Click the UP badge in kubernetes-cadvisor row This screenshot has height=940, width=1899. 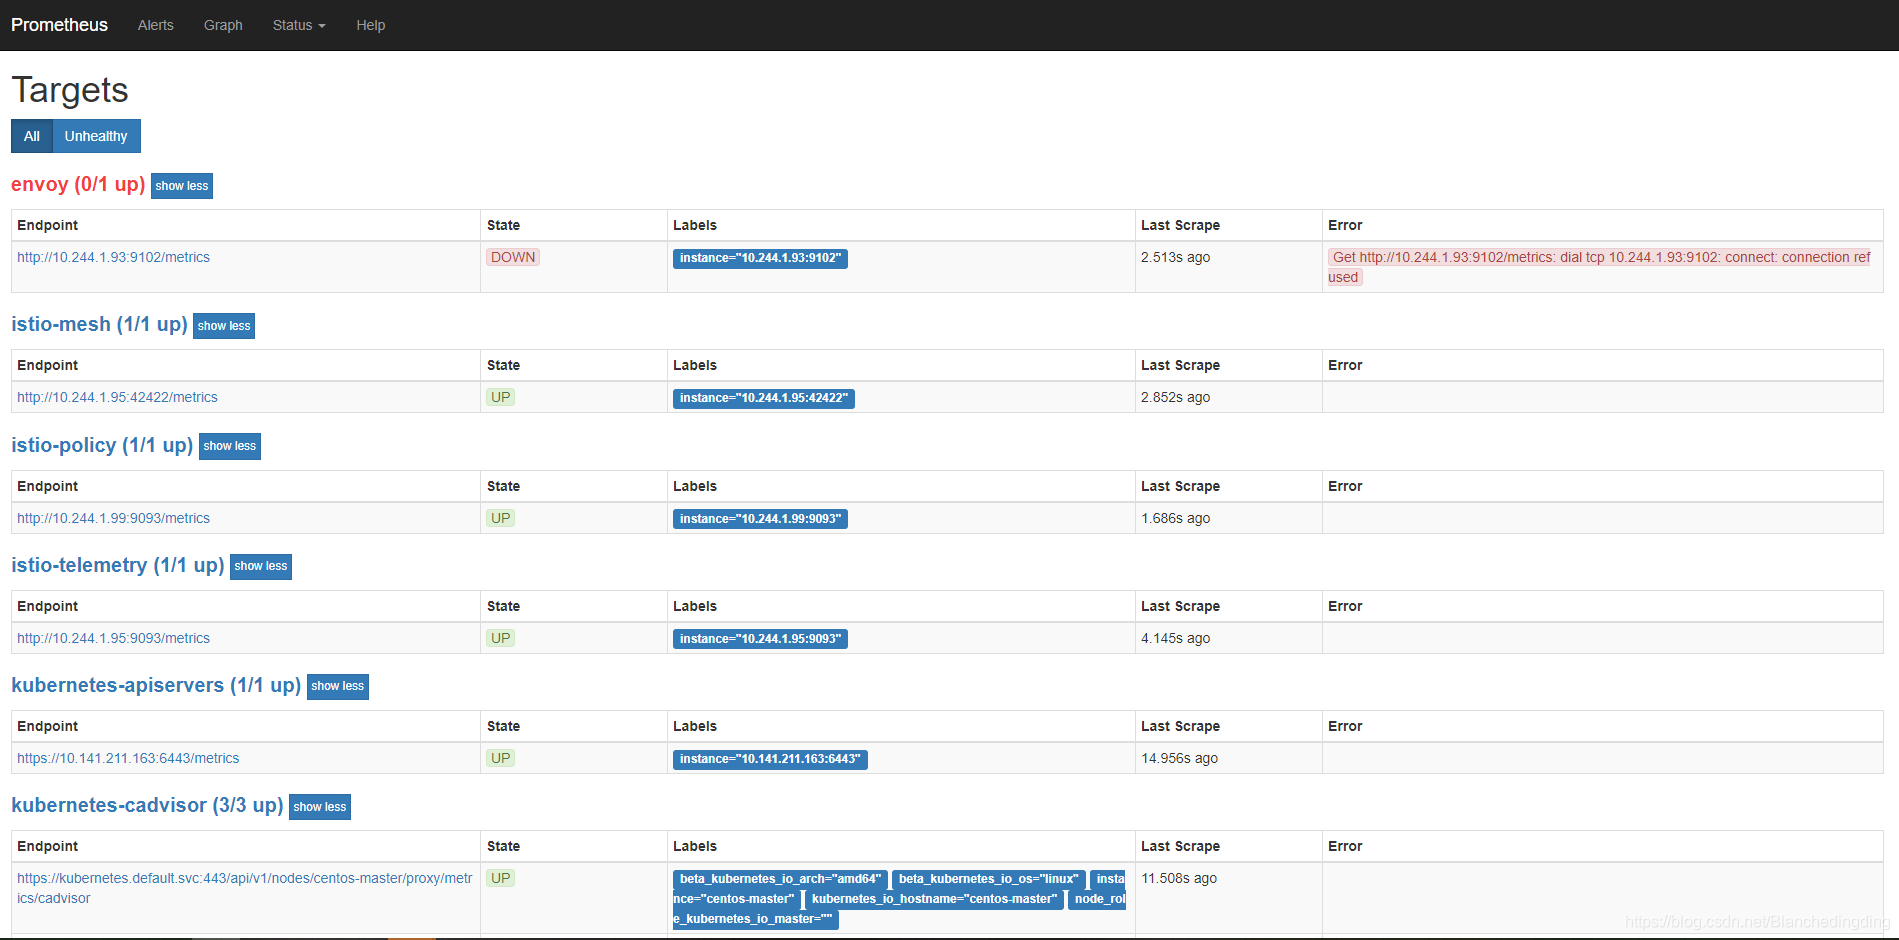pos(501,878)
